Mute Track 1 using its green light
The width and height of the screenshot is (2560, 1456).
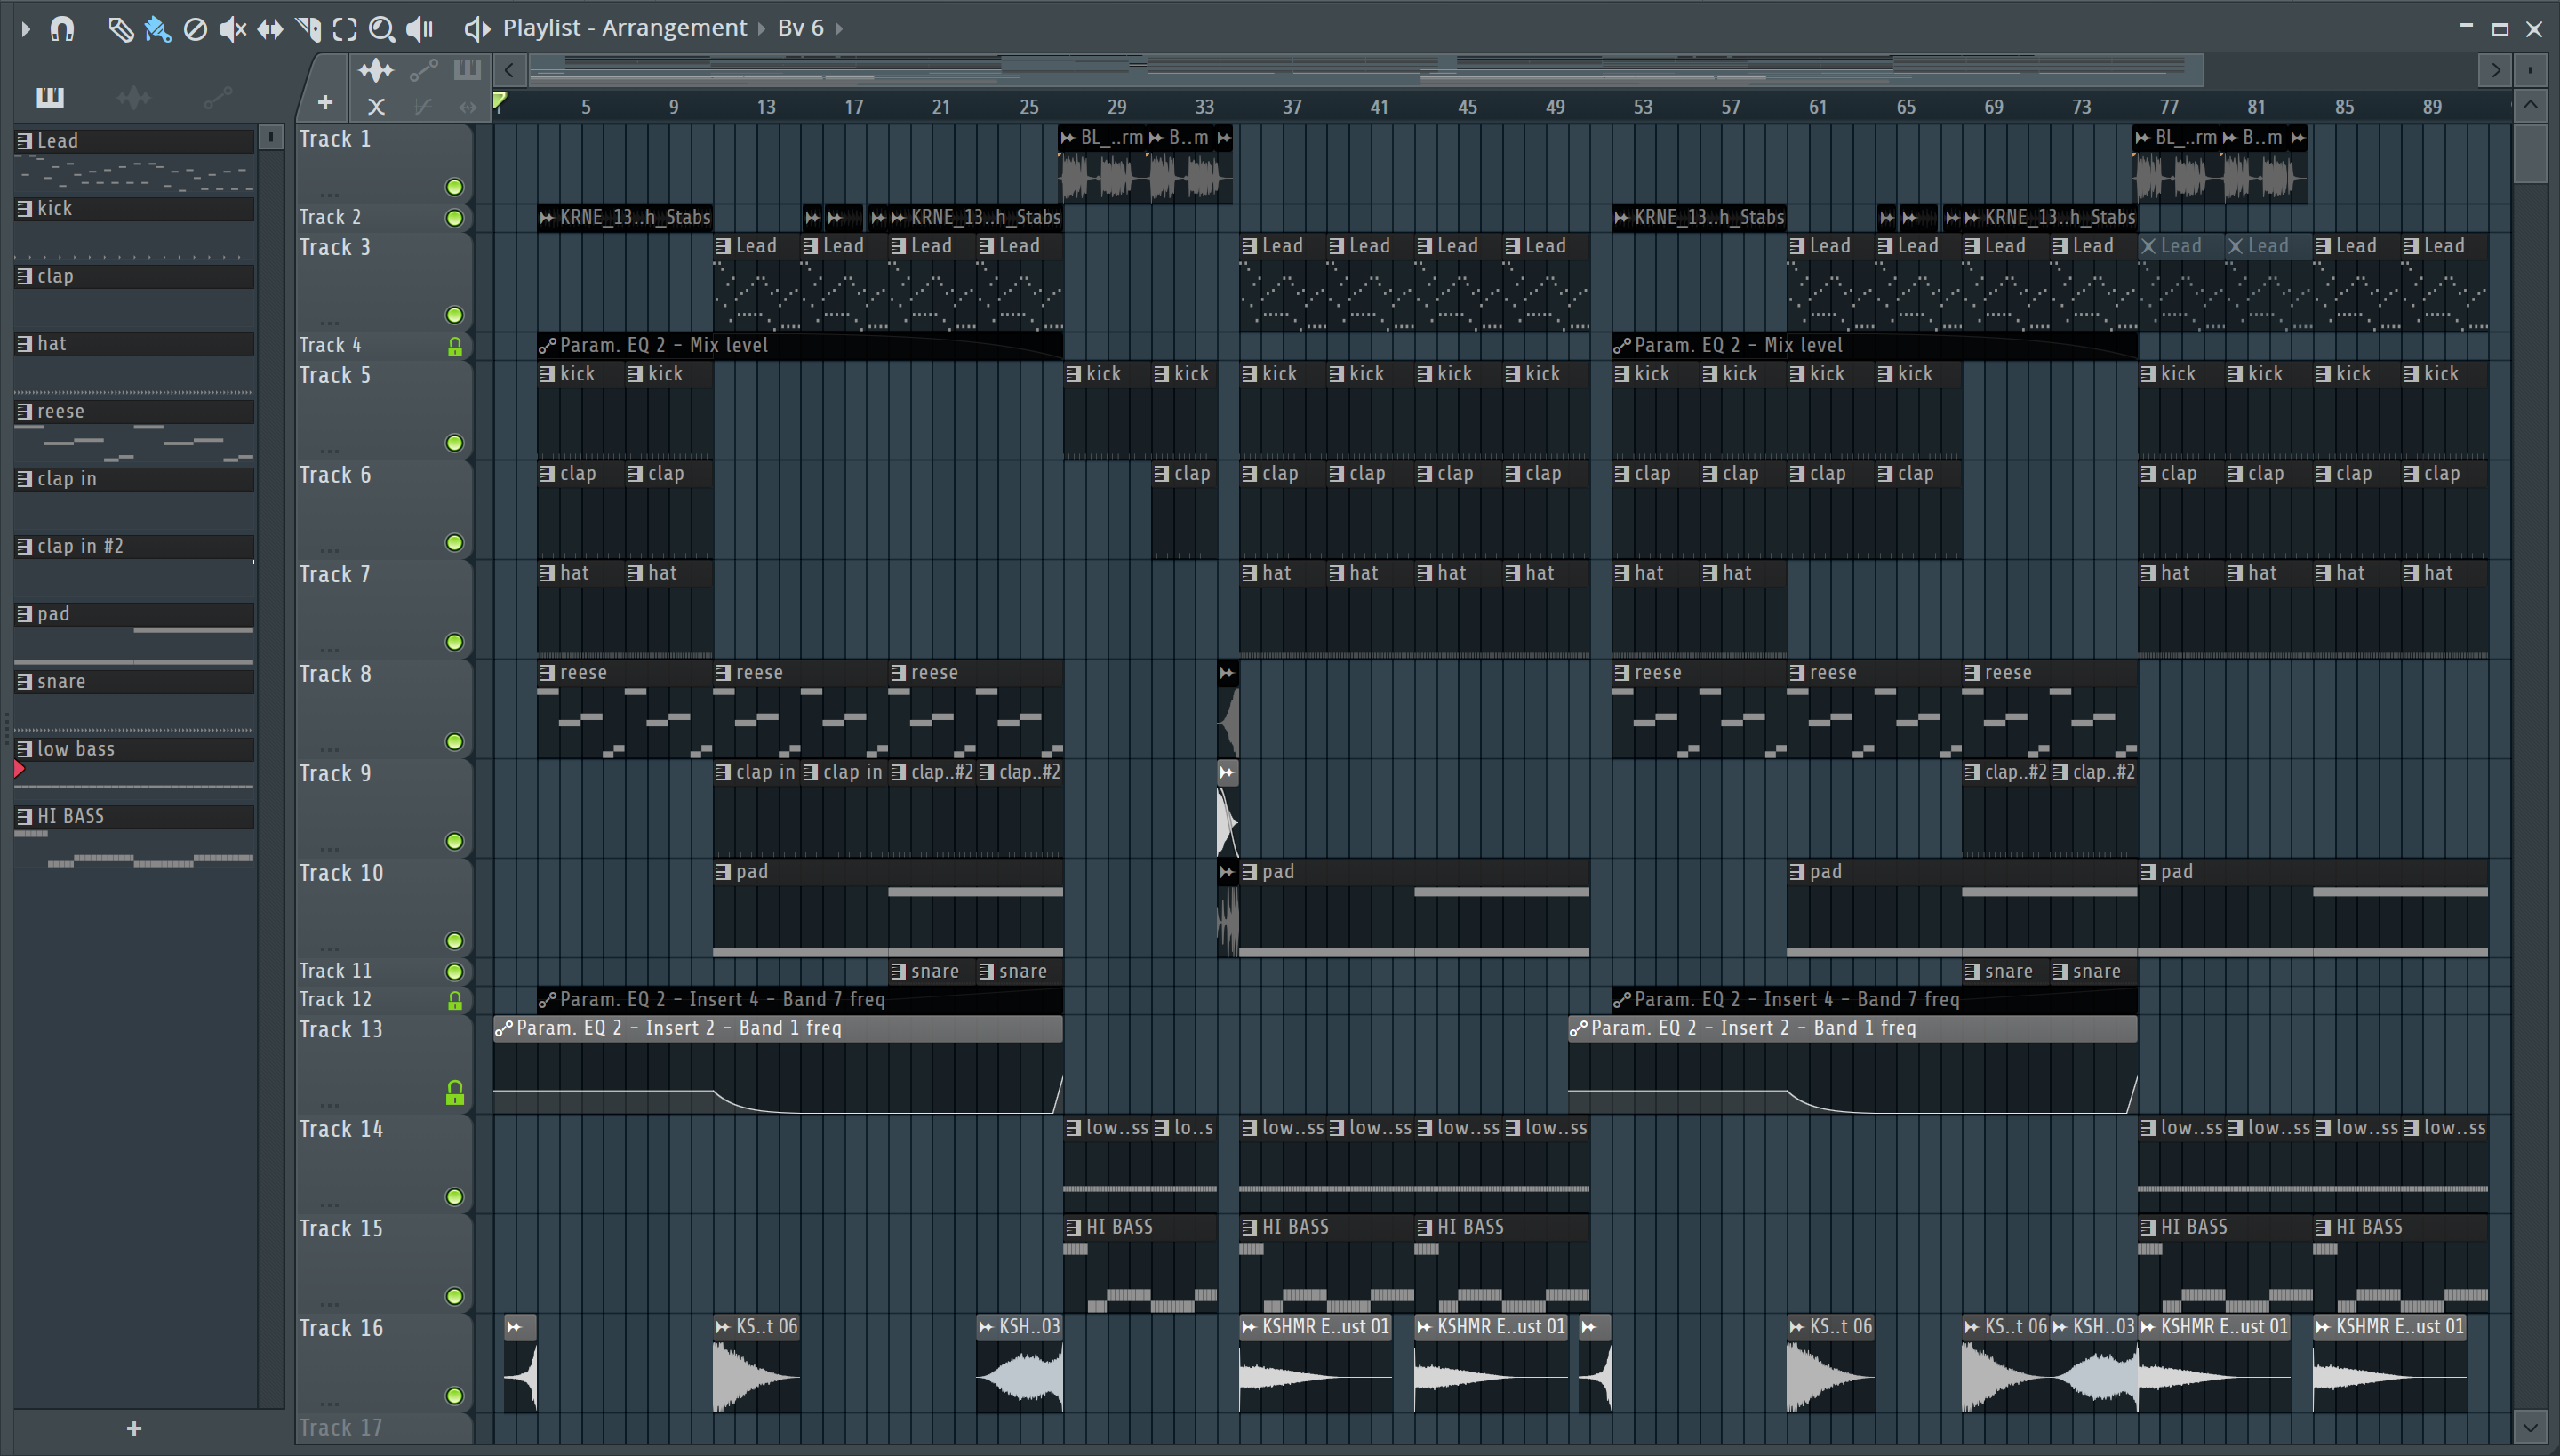click(454, 187)
